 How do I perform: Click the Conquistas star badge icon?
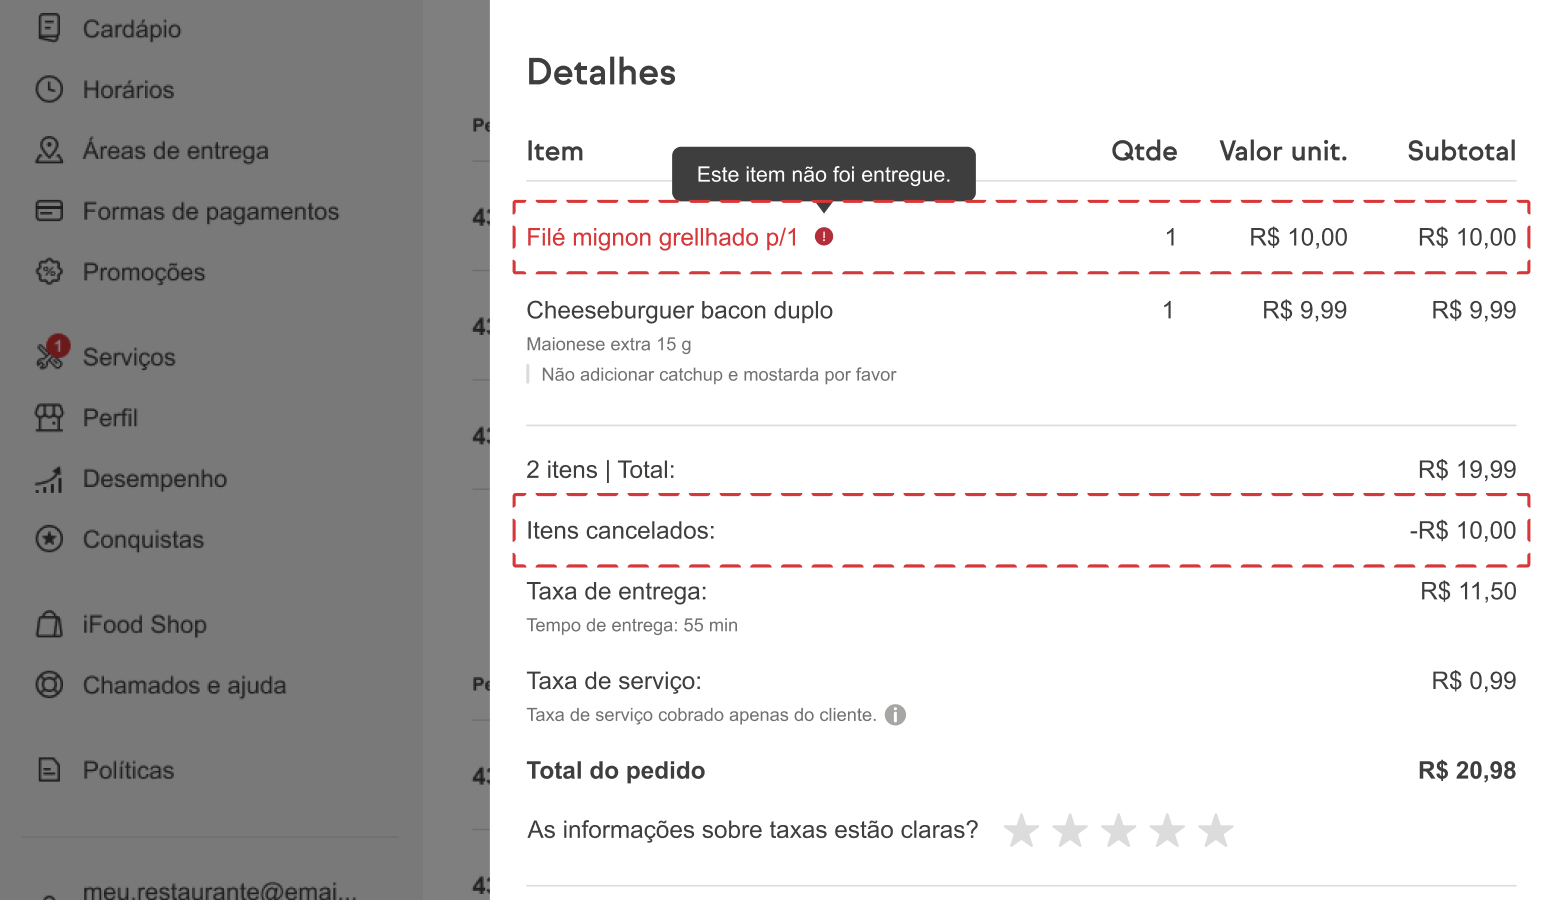tap(49, 539)
